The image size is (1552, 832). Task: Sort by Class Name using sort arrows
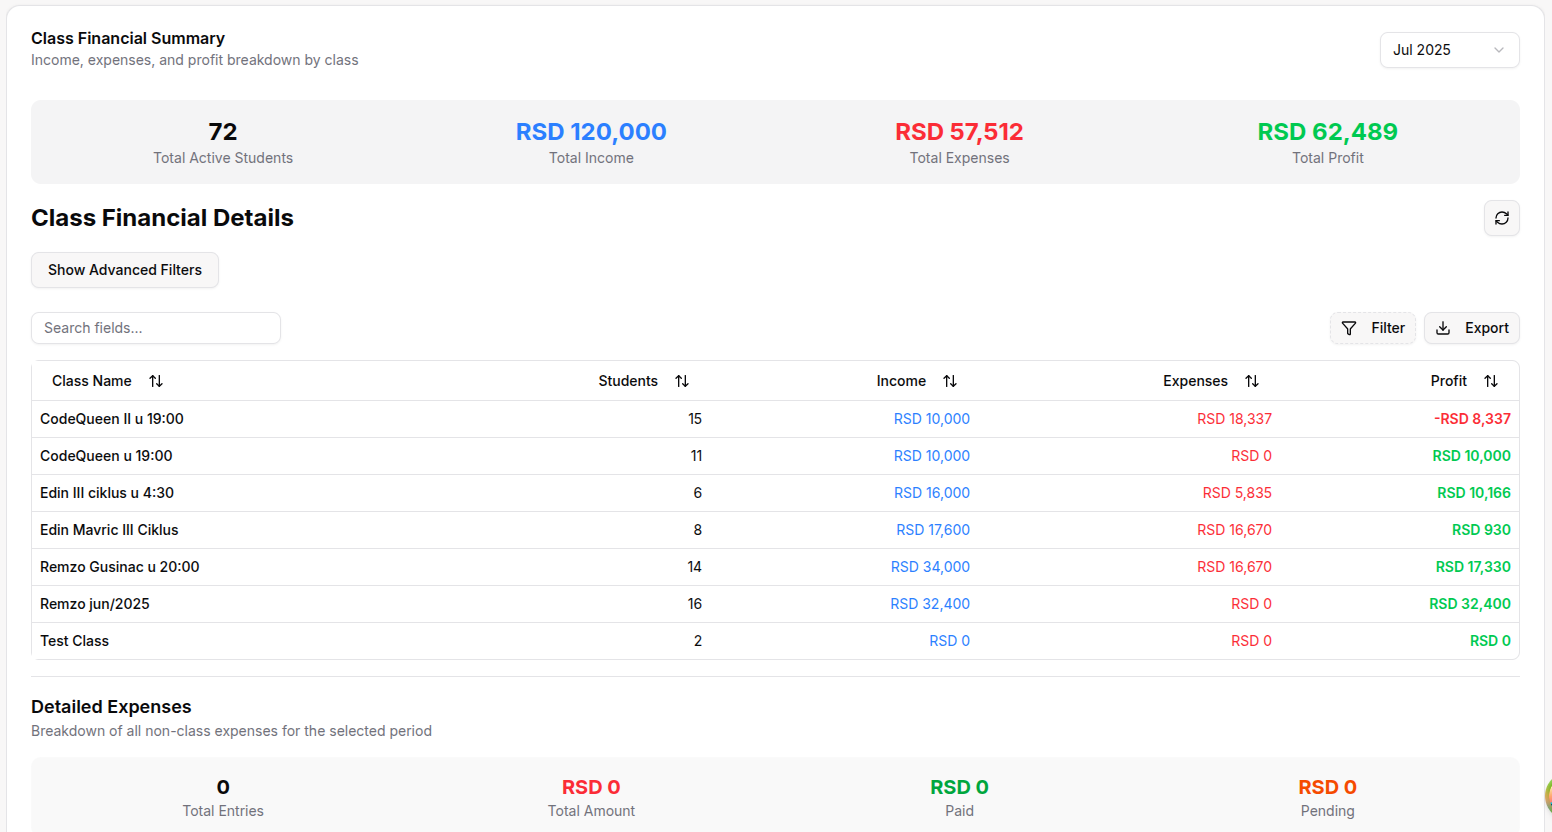156,381
